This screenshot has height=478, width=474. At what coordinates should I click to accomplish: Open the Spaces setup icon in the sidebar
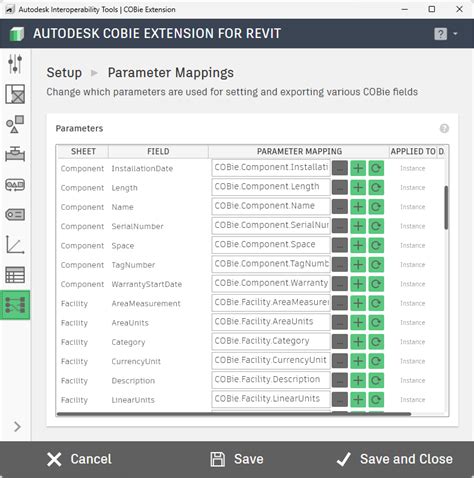15,94
